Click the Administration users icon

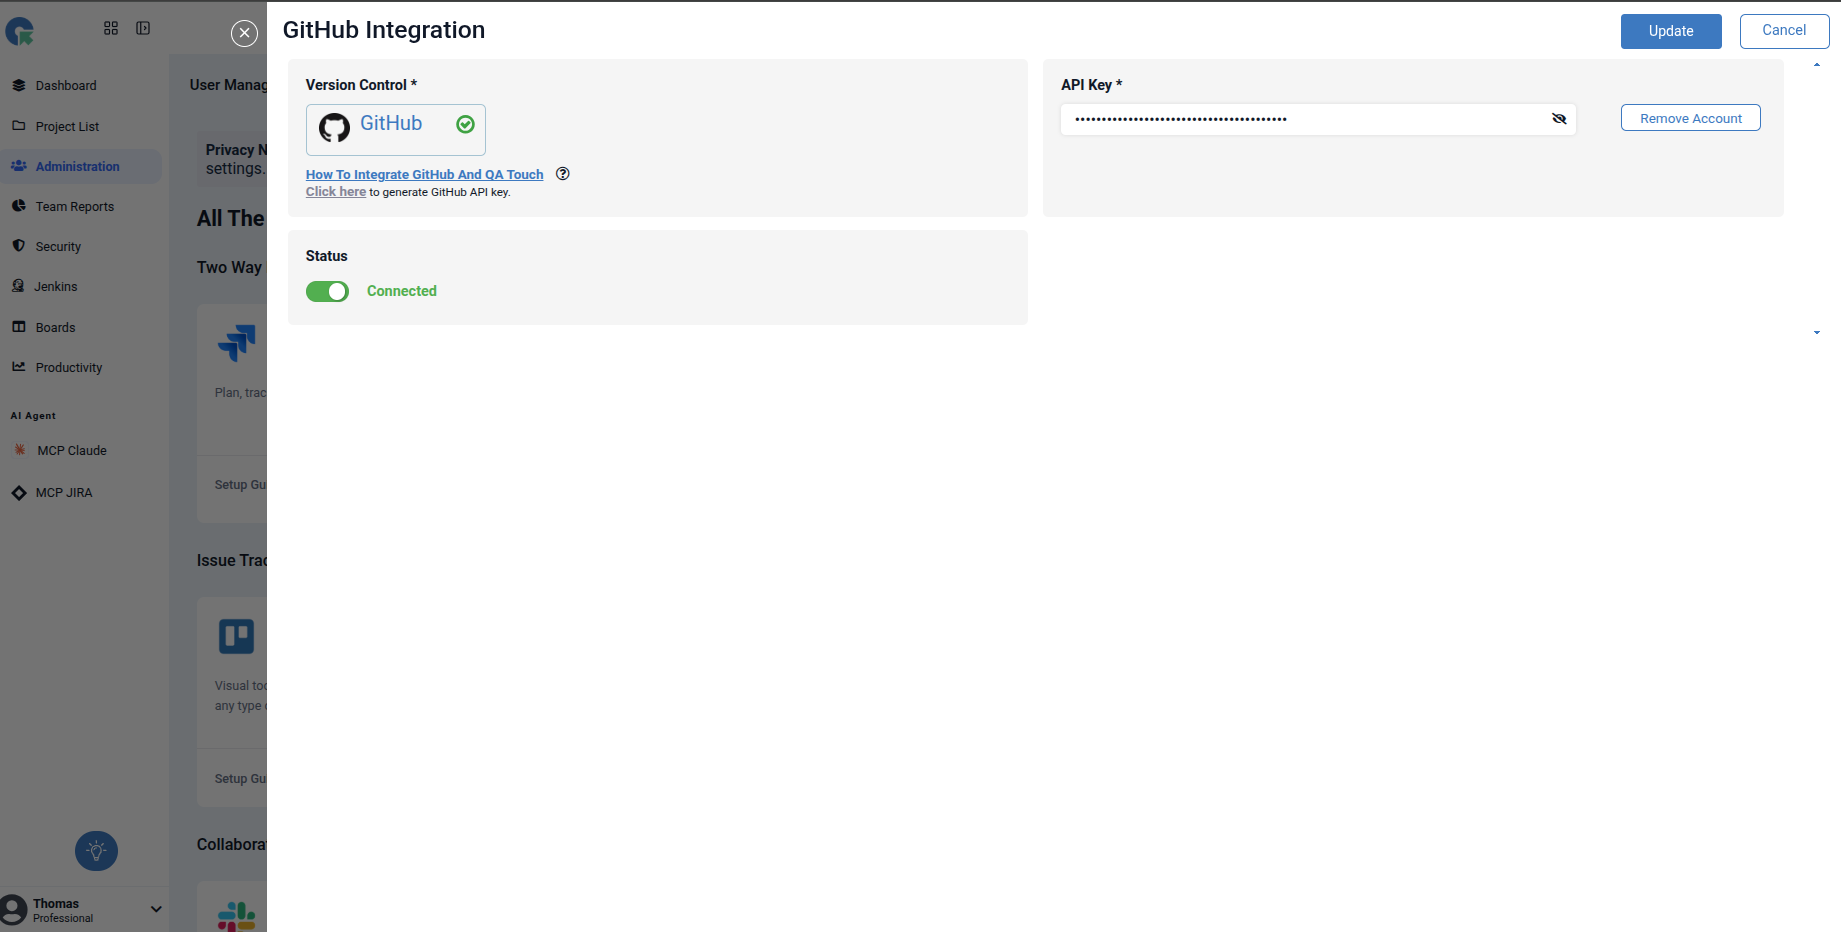[19, 166]
